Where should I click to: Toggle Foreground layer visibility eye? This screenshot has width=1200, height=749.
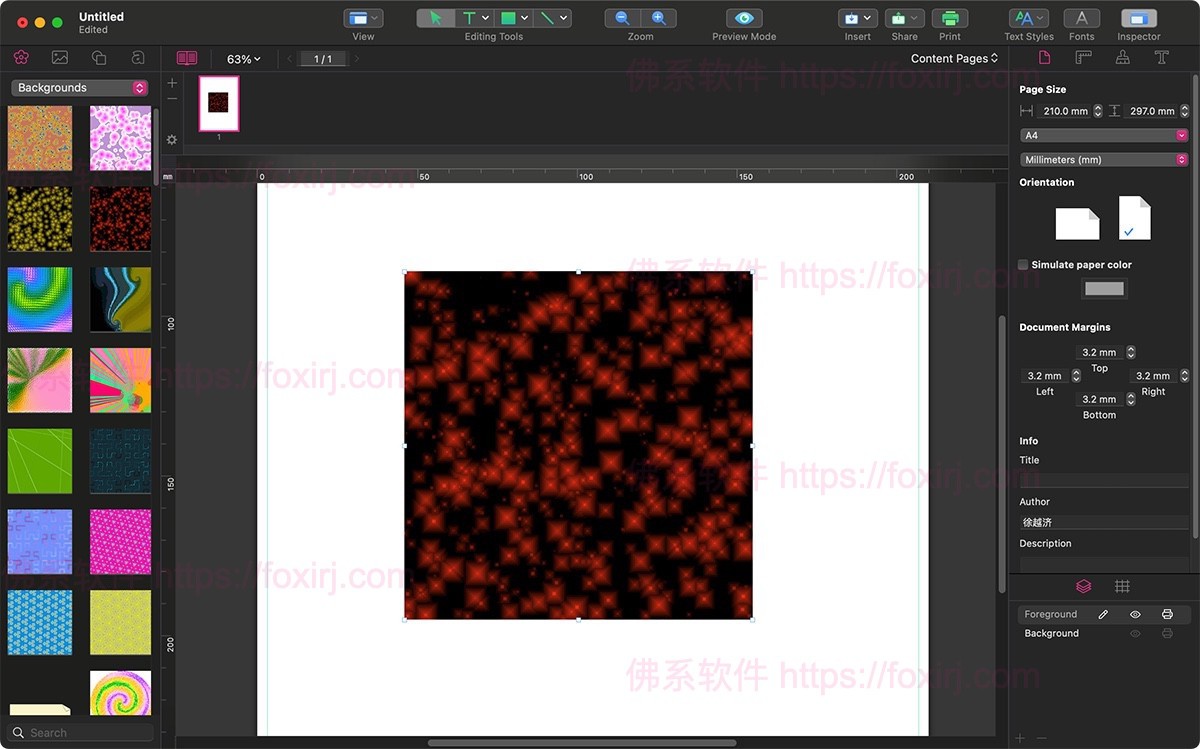pos(1135,614)
